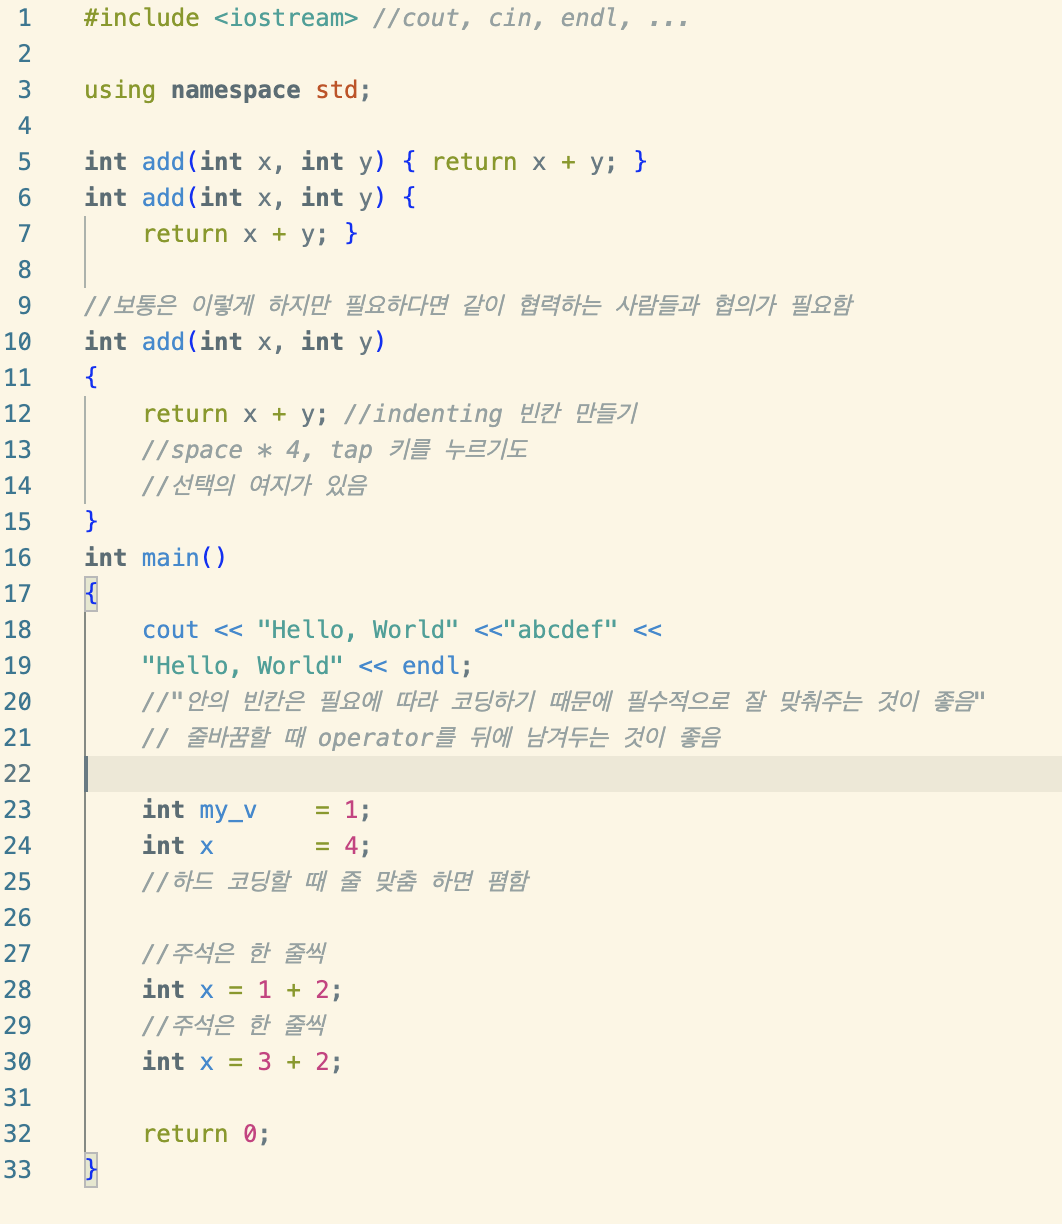Click "int" keyword on line 30
The height and width of the screenshot is (1224, 1062).
click(x=164, y=1062)
